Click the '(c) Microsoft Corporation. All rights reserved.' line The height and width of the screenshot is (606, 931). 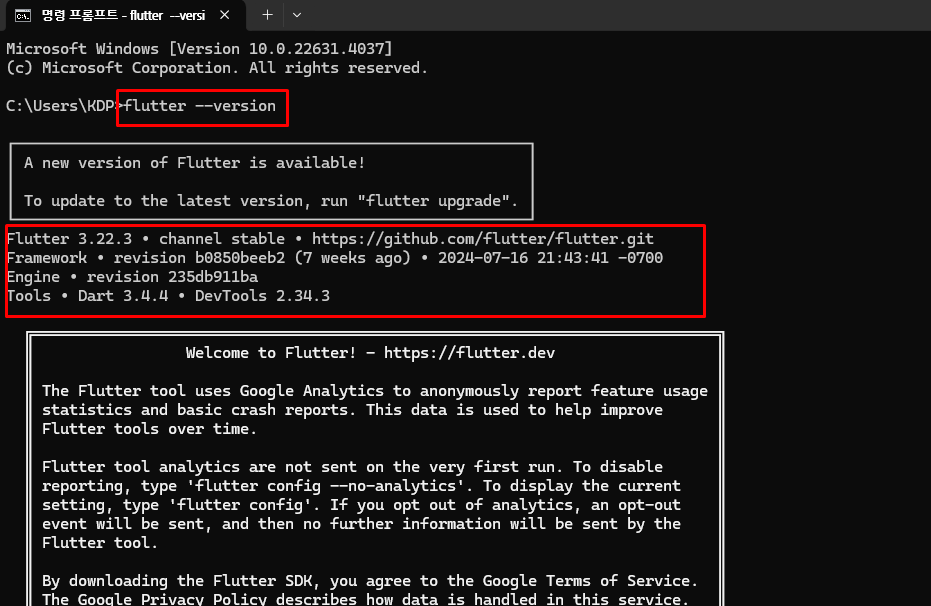[x=217, y=68]
